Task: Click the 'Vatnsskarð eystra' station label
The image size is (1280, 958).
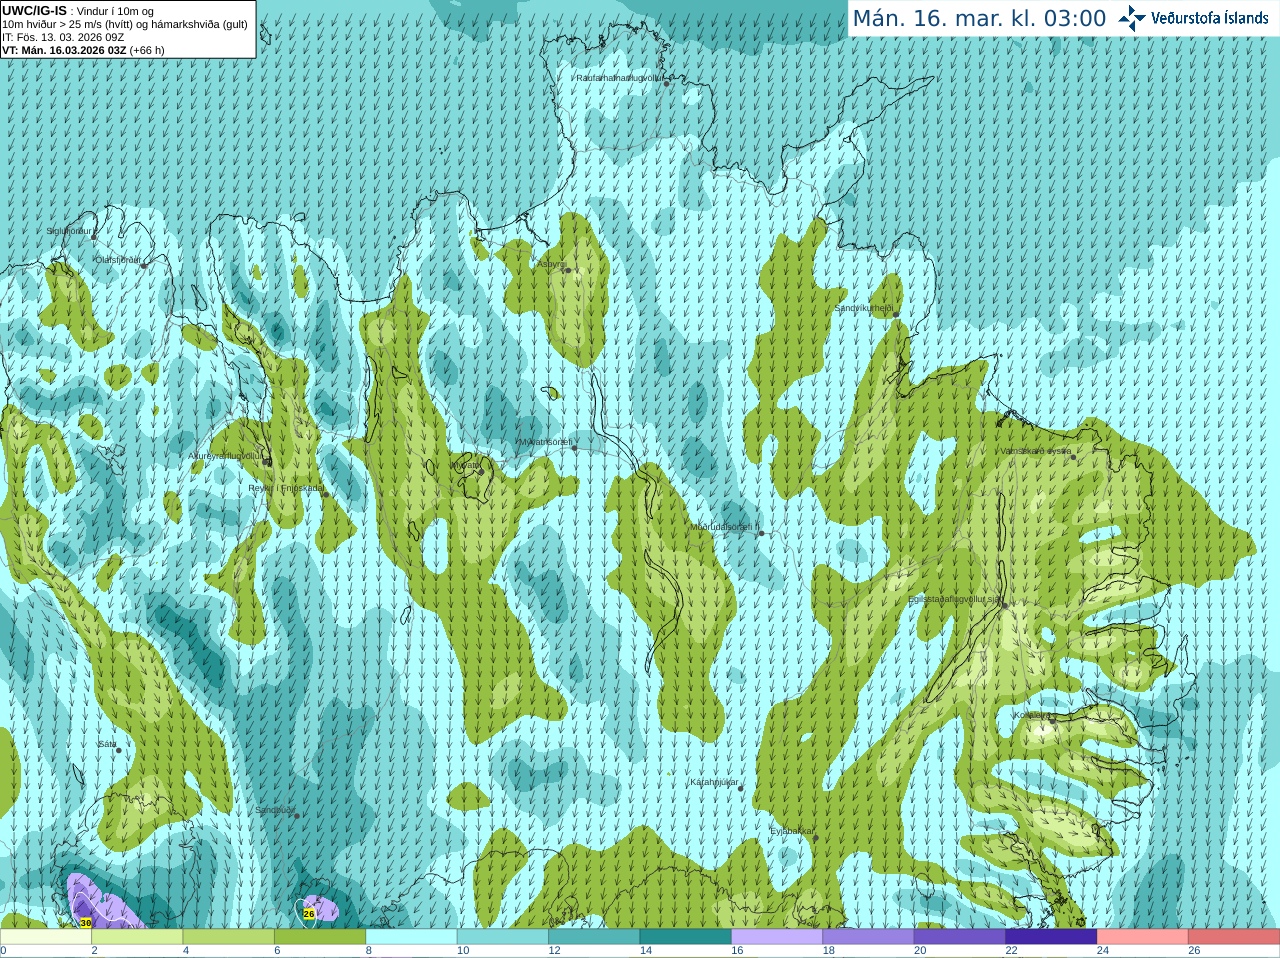Action: tap(1036, 451)
